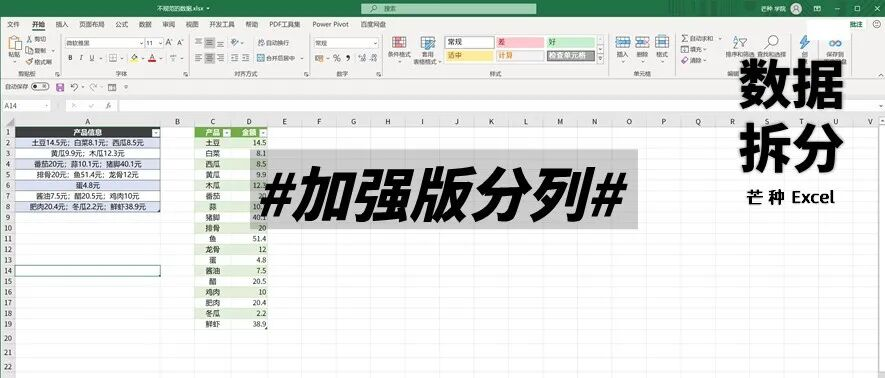The width and height of the screenshot is (885, 378).
Task: Switch to the 插入 ribbon tab
Action: tap(62, 25)
